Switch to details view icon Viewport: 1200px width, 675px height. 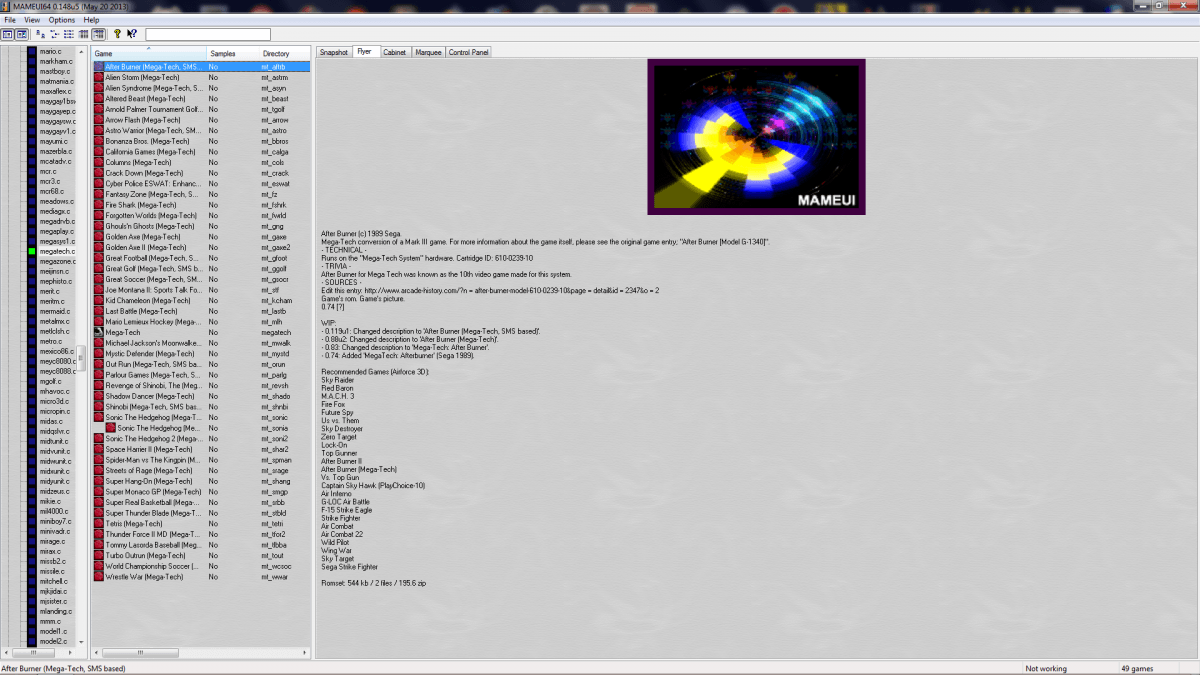point(84,34)
